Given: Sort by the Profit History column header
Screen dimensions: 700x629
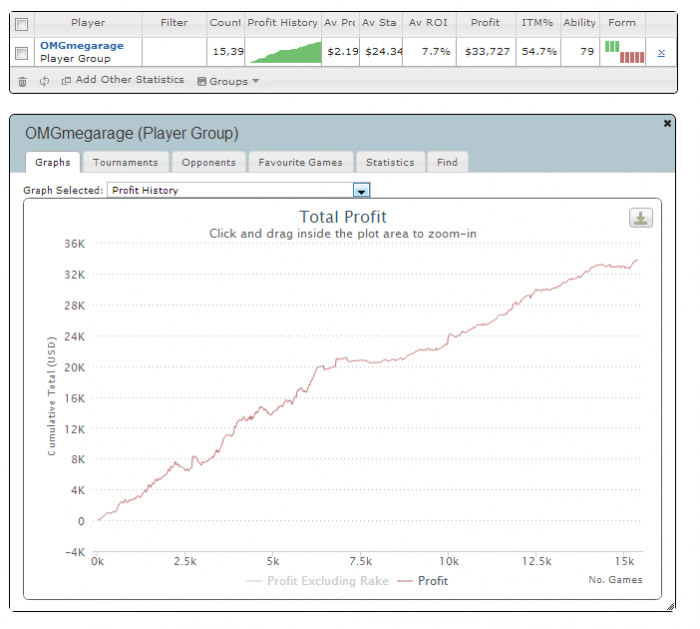Looking at the screenshot, I should coord(283,23).
